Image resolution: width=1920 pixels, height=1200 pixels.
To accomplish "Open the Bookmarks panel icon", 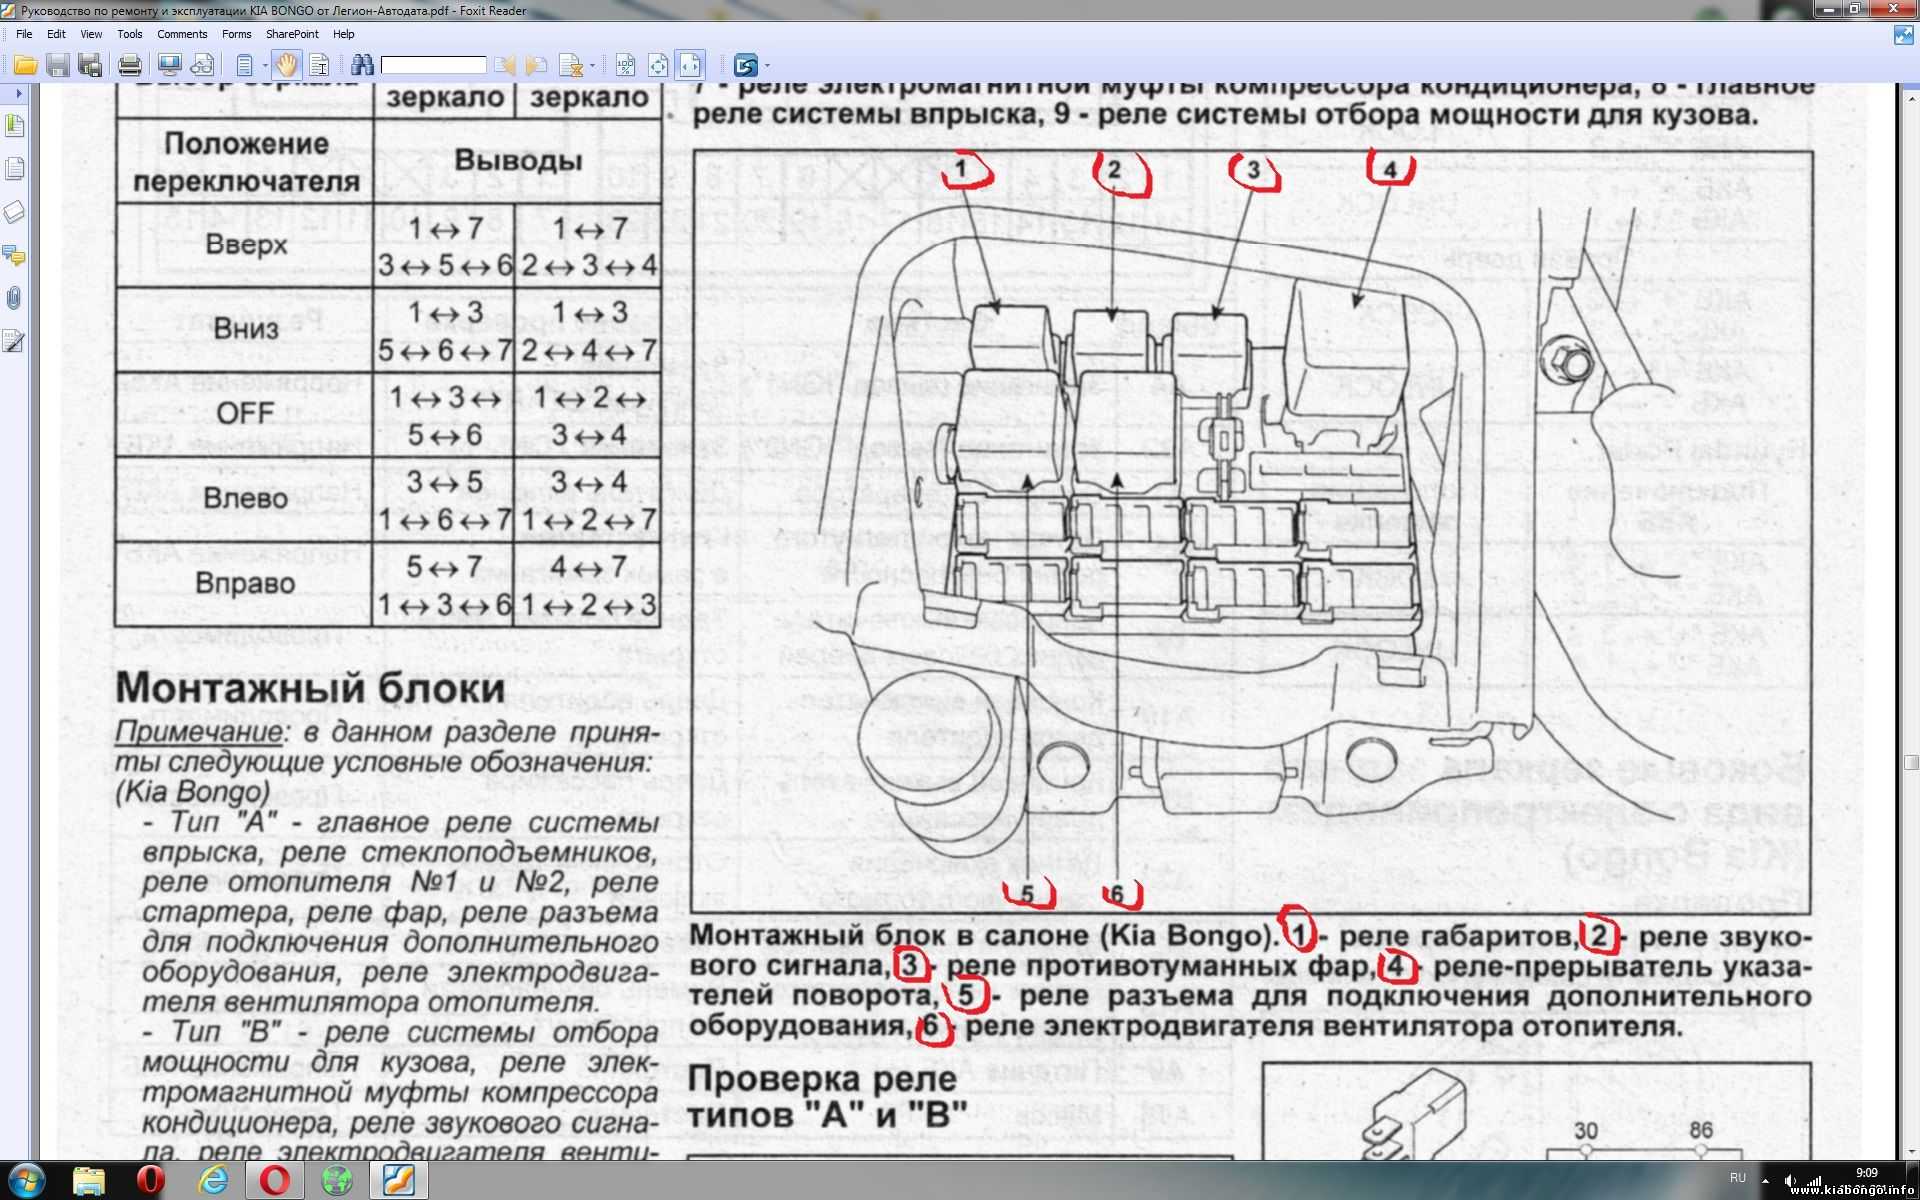I will point(14,126).
